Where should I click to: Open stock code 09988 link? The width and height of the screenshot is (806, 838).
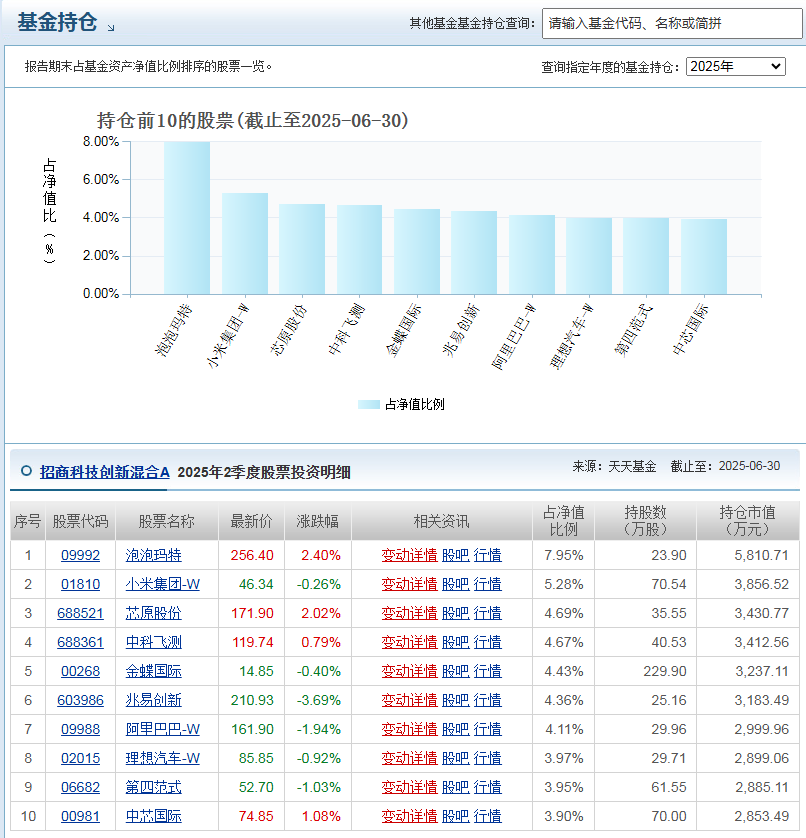(80, 729)
